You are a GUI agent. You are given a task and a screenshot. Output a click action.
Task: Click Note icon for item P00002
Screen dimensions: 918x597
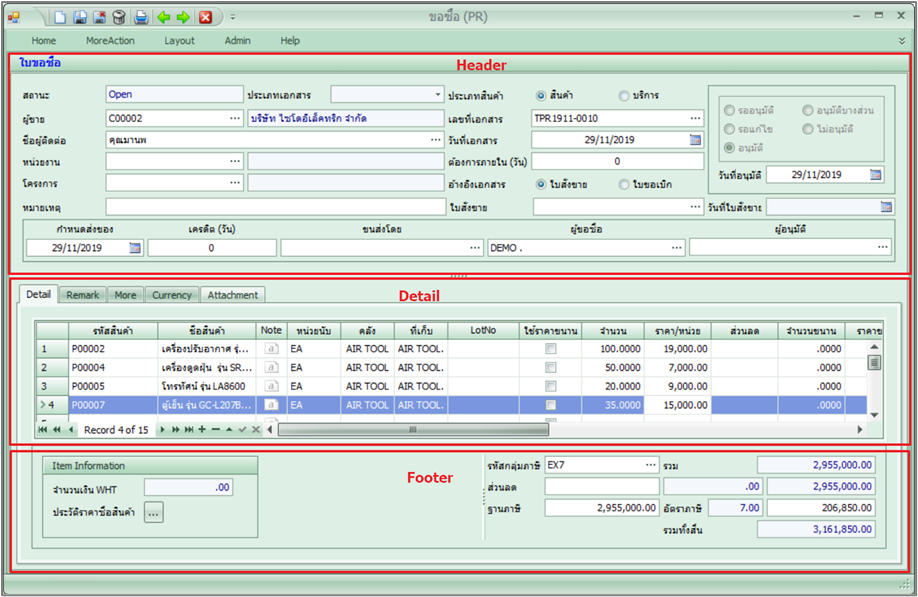point(271,349)
